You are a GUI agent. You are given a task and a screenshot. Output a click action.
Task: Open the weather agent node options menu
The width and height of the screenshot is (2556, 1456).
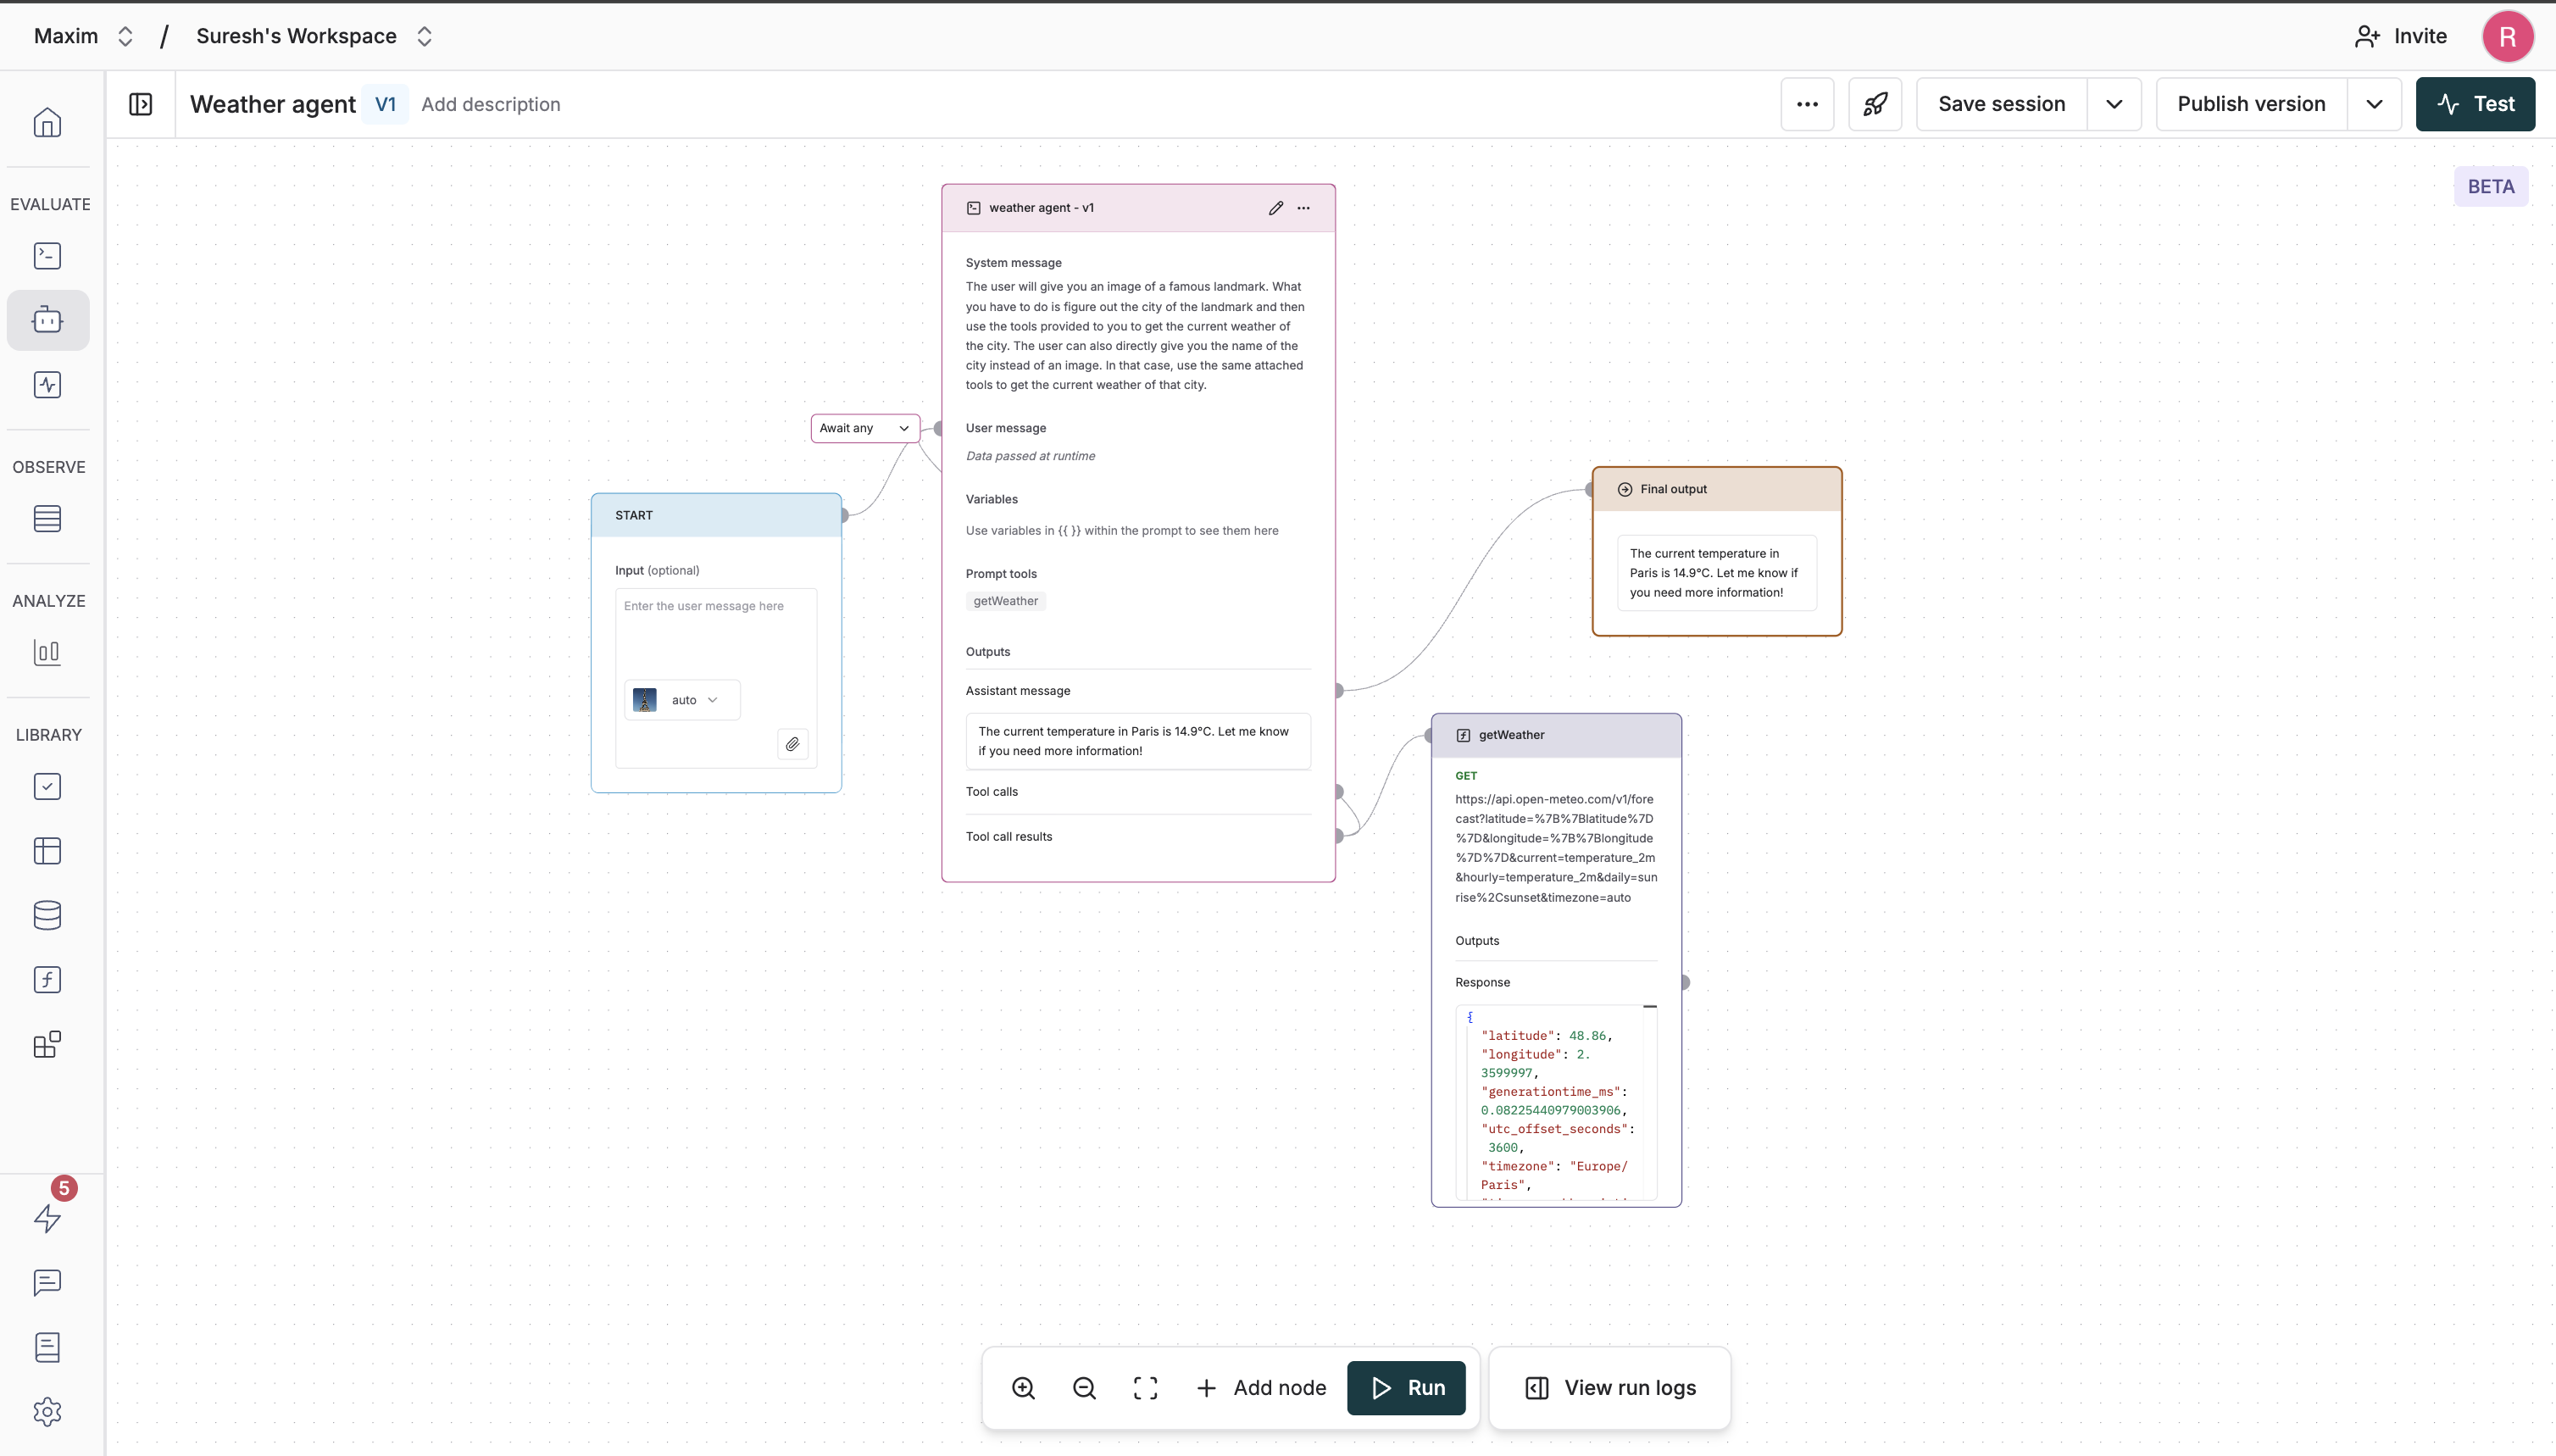click(x=1303, y=207)
